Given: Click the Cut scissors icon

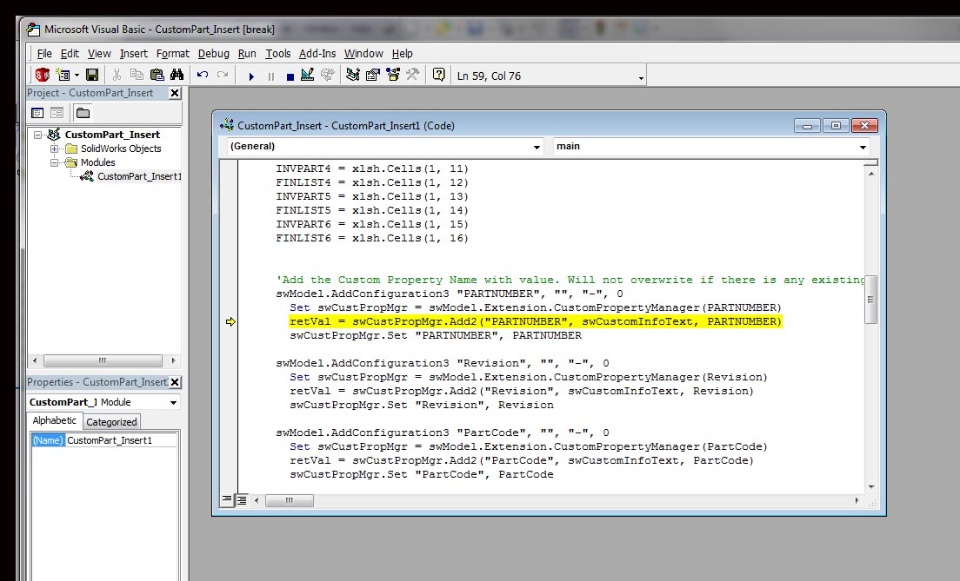Looking at the screenshot, I should tap(116, 75).
